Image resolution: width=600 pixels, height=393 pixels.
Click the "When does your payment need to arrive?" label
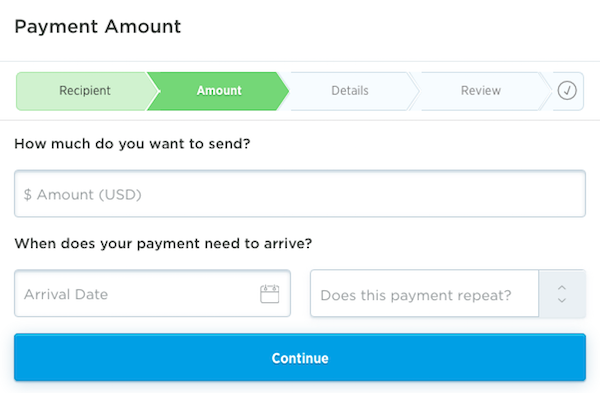[x=163, y=244]
